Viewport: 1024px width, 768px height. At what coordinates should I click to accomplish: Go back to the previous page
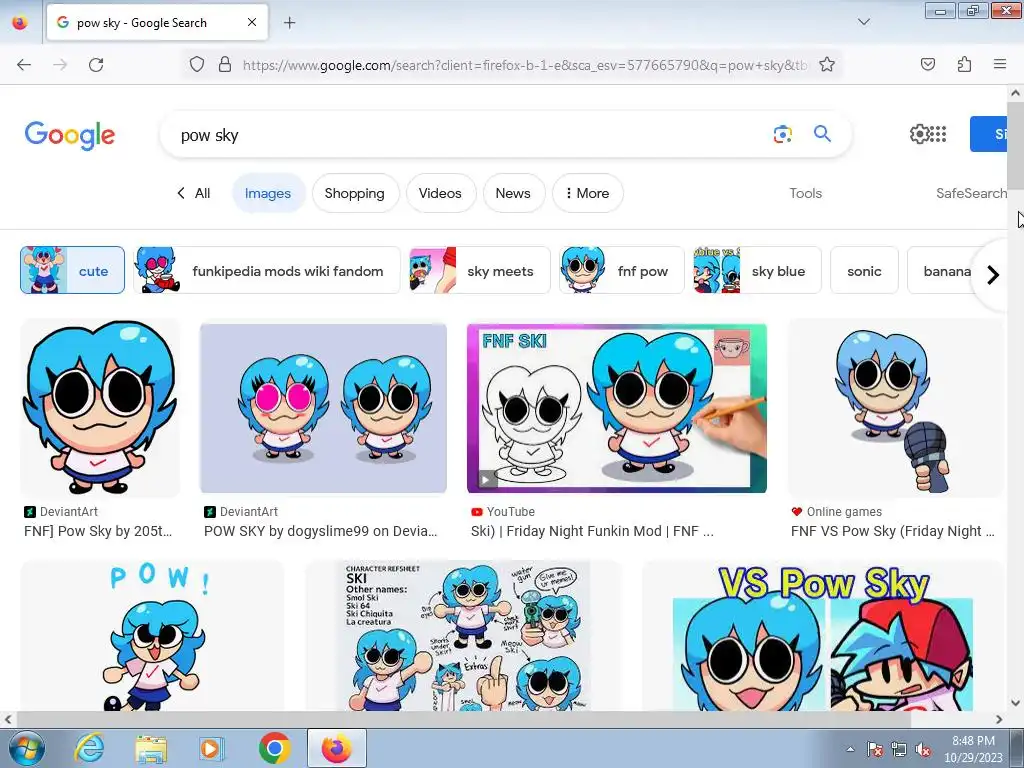pos(24,65)
